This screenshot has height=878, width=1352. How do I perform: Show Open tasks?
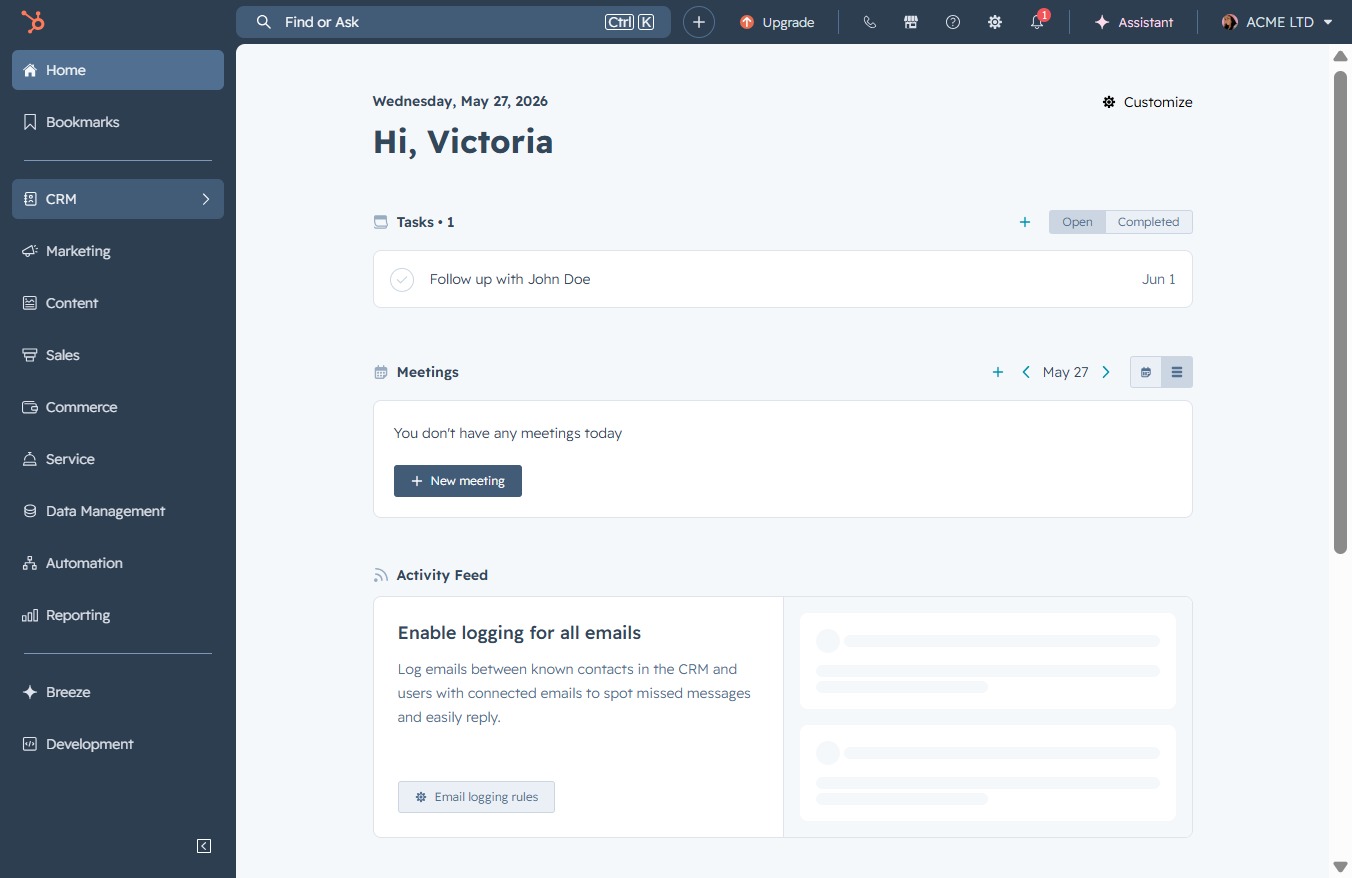tap(1077, 222)
